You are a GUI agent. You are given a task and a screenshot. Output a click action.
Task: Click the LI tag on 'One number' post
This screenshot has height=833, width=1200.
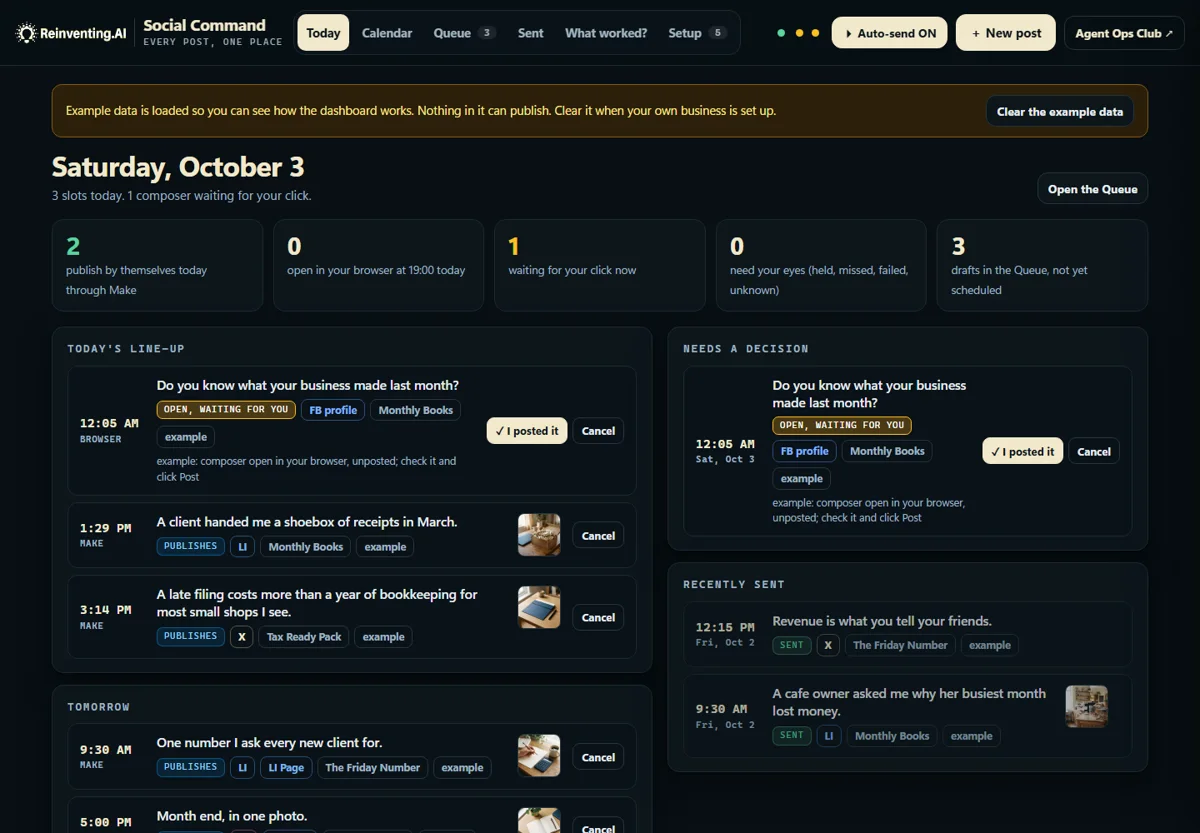point(242,768)
